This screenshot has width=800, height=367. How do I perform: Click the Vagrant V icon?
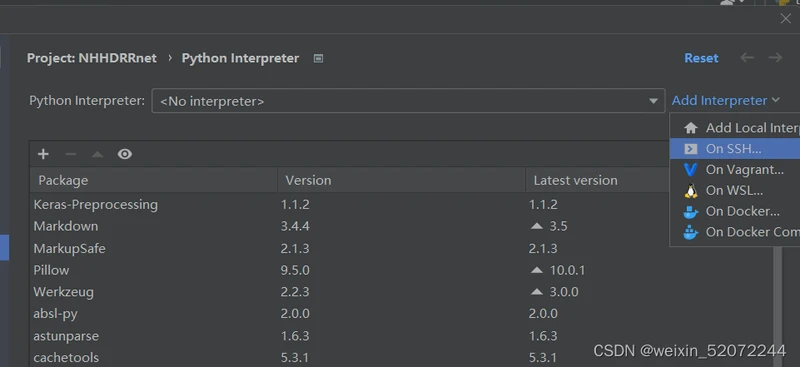(x=690, y=169)
